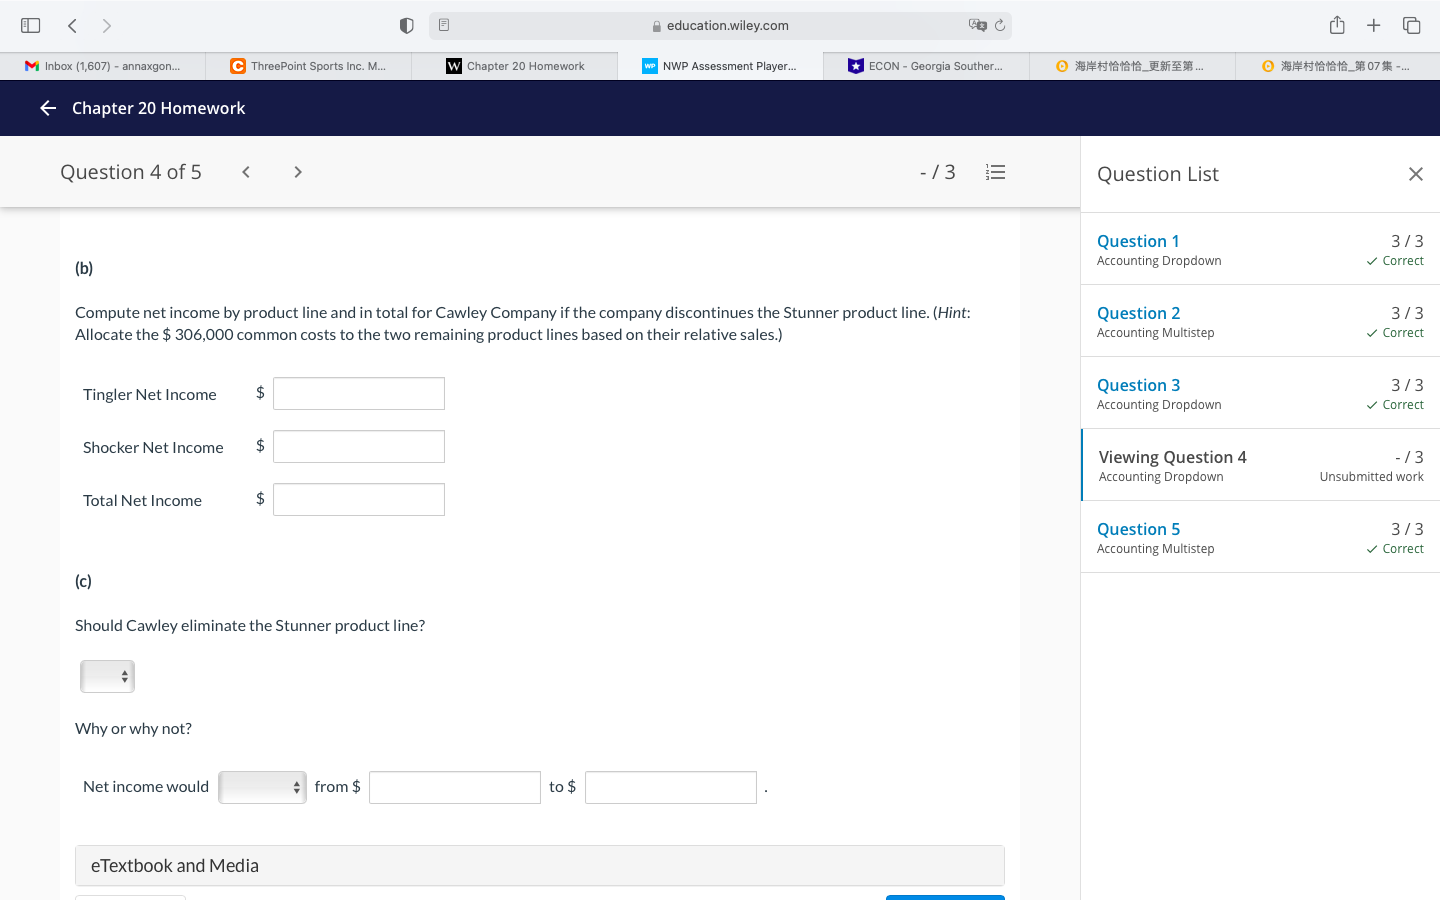Open the "Net income would" dropdown
This screenshot has width=1440, height=900.
[262, 787]
